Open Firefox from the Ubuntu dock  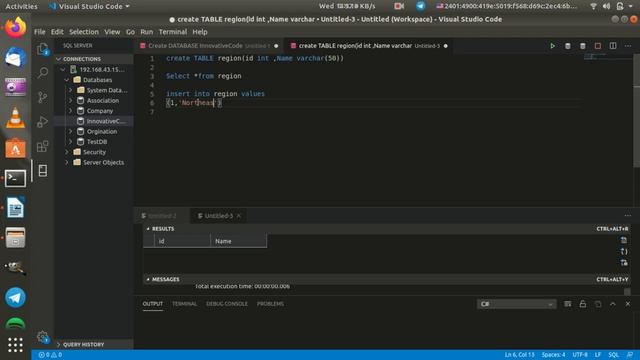point(16,27)
